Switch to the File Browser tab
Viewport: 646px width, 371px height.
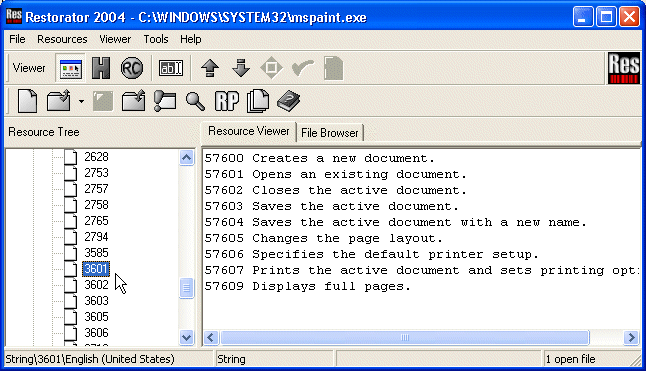(x=330, y=133)
